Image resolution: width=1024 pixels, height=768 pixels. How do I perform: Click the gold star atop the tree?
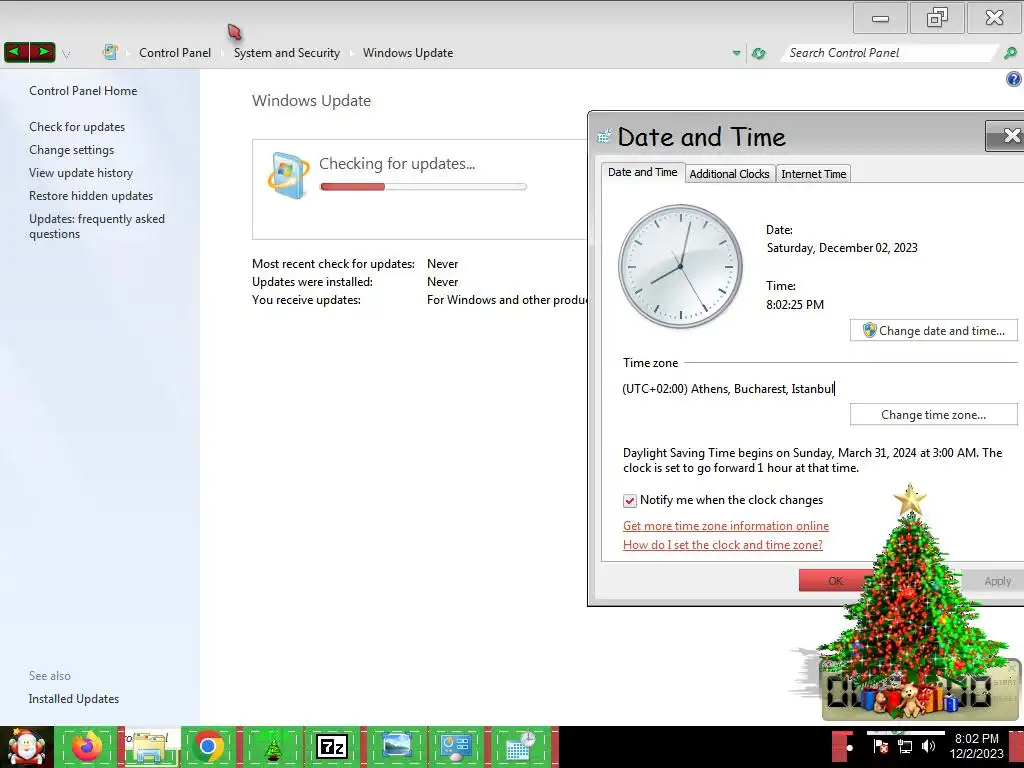910,500
